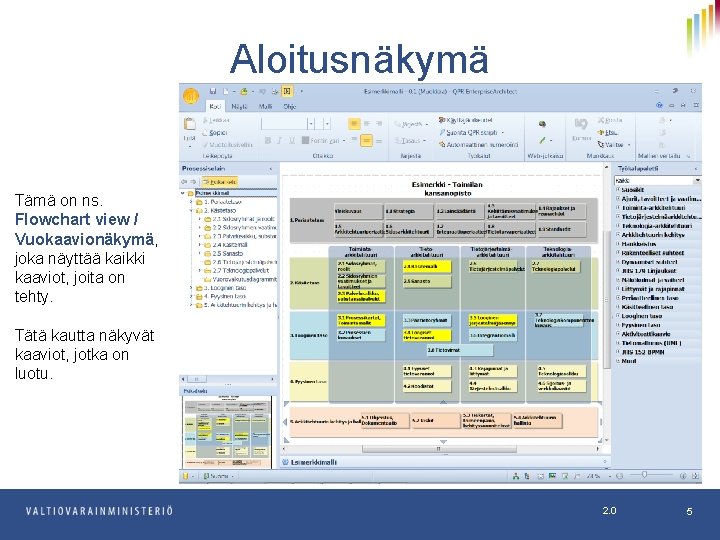Open the round orange application menu button

pyautogui.click(x=191, y=96)
